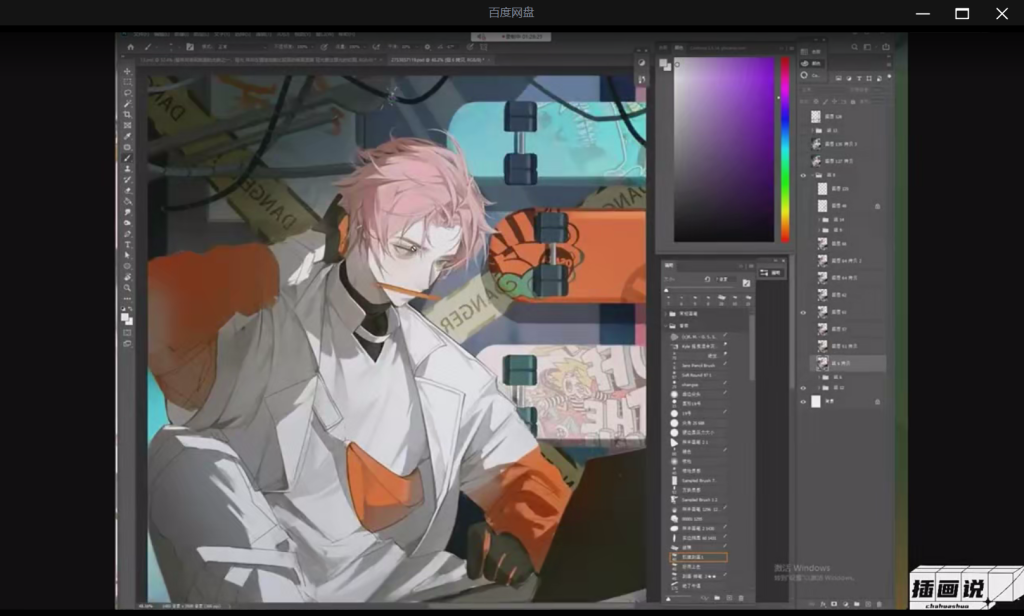
Task: Toggle visibility of the white background layer
Action: (803, 401)
